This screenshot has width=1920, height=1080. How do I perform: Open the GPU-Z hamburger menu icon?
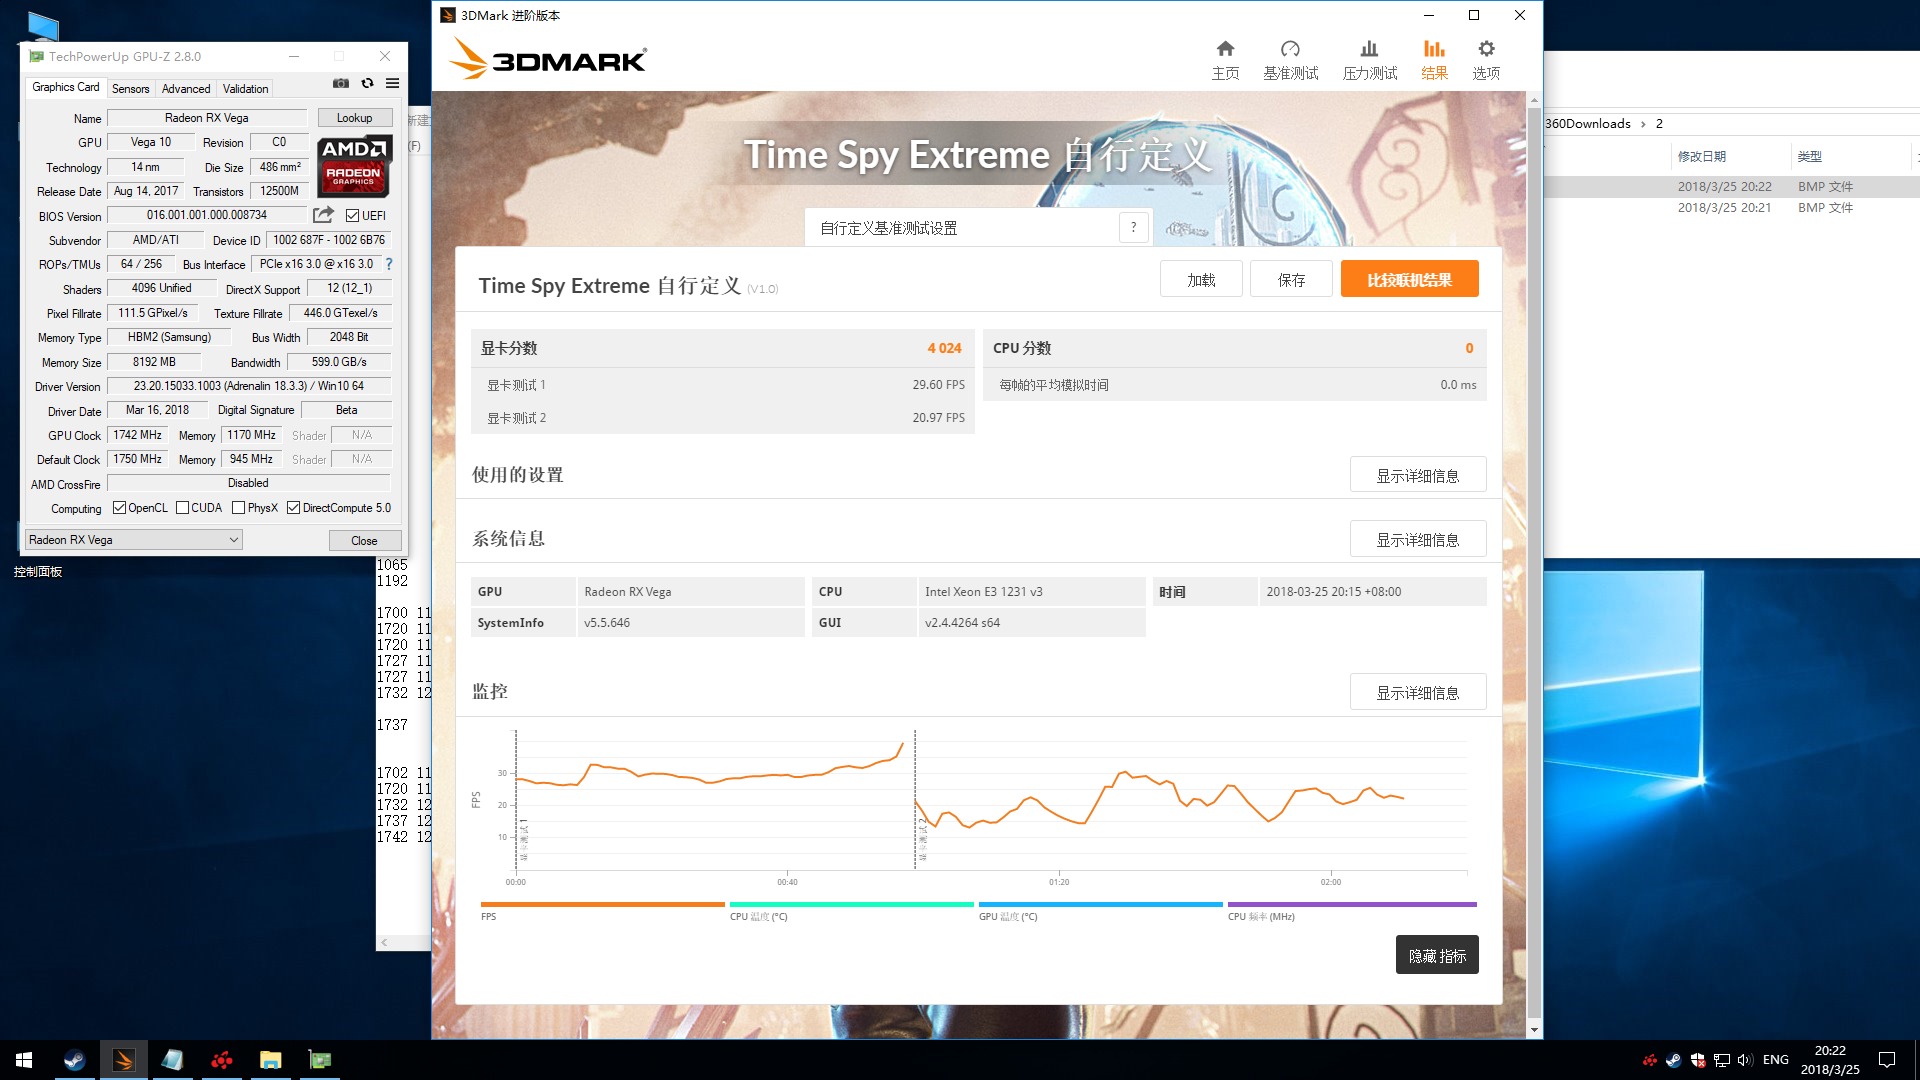point(393,84)
